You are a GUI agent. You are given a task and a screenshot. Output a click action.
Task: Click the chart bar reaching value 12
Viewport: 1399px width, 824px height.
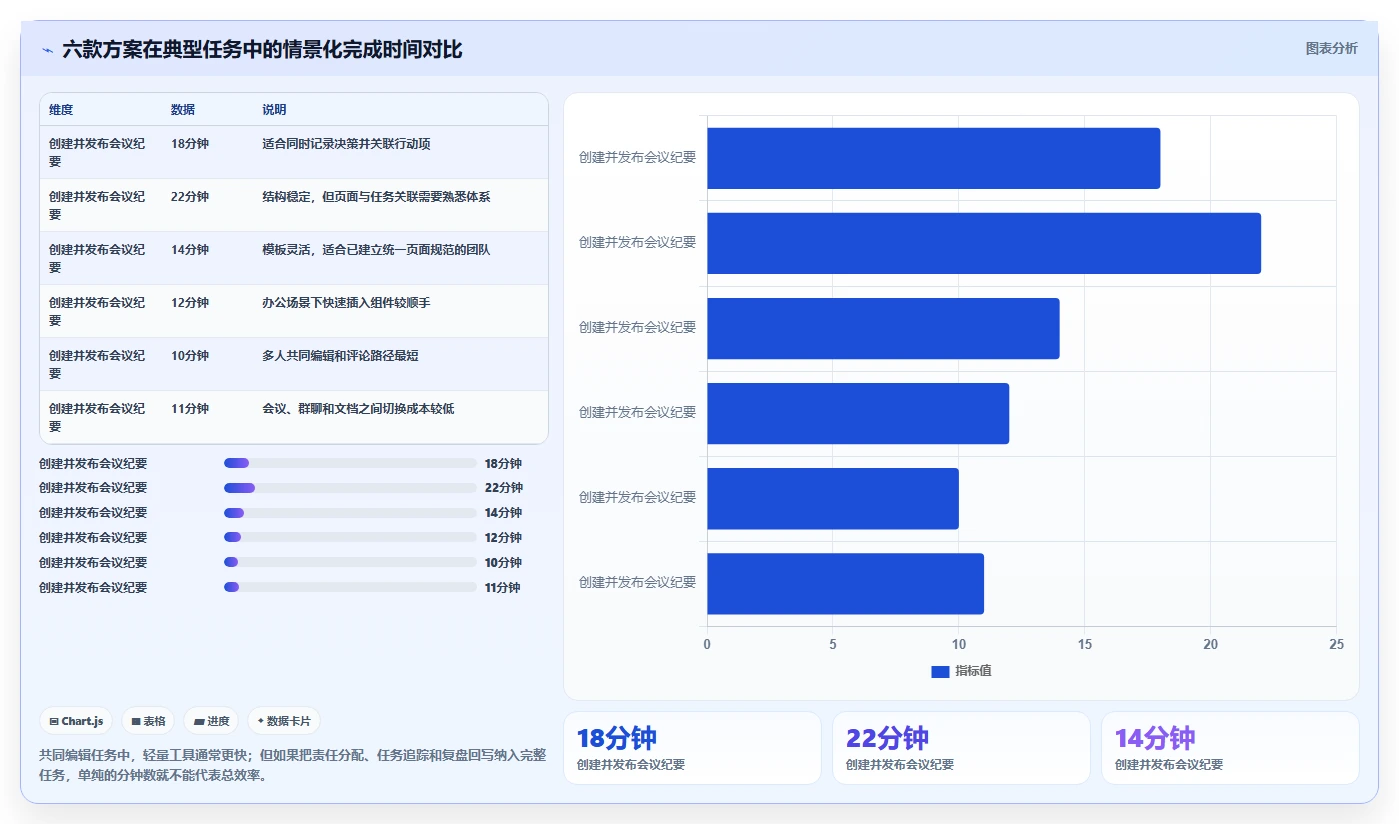pos(858,413)
